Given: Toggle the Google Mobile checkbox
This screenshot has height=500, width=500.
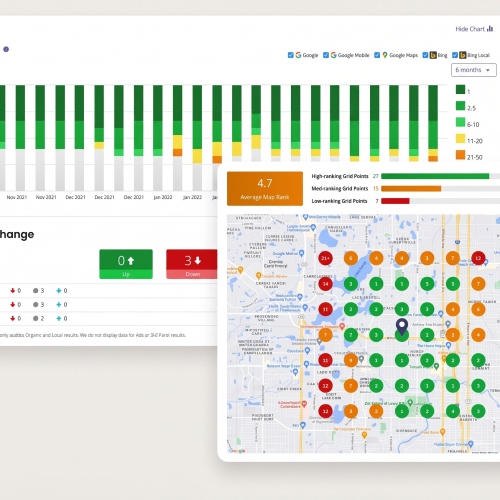Looking at the screenshot, I should pyautogui.click(x=326, y=55).
